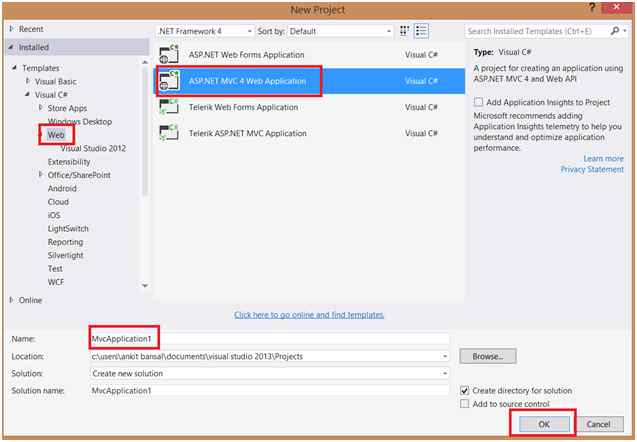Select Android template category
Screen dimensions: 637x442
click(x=62, y=188)
